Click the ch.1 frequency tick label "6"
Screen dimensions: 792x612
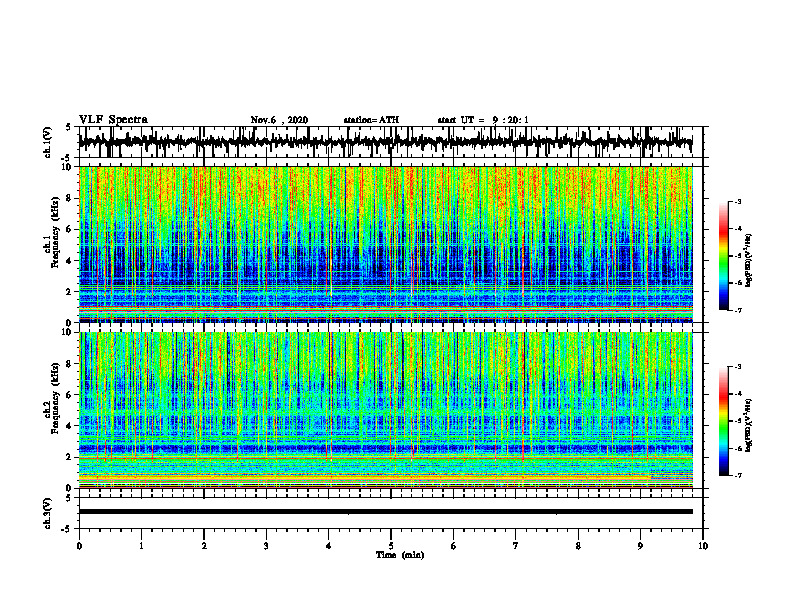(x=71, y=230)
